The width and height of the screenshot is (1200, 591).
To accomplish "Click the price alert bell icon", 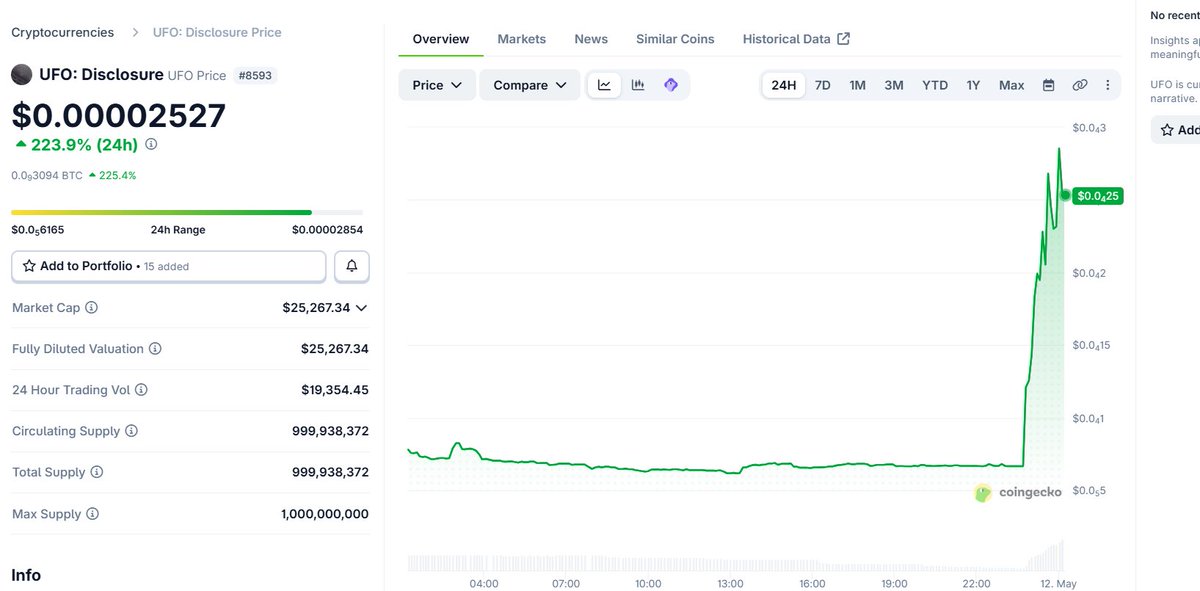I will coord(352,266).
